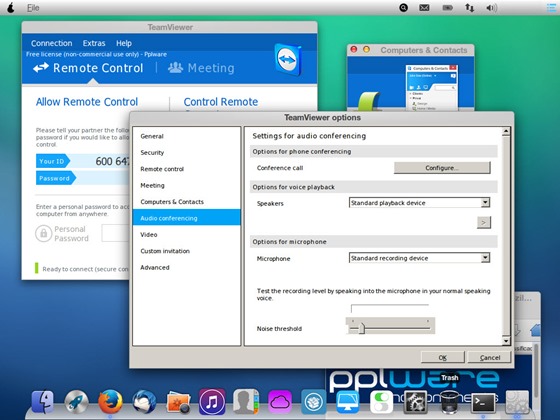Screen dimensions: 560x420
Task: Click the microphone recording level bar
Action: [x=390, y=308]
